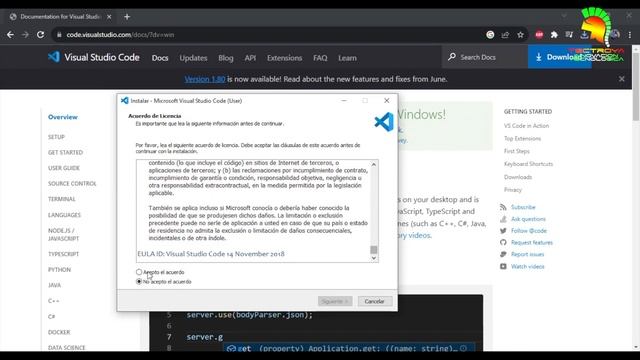Open Top Extensions link
Screen dimensions: 640x360
[x=522, y=138]
